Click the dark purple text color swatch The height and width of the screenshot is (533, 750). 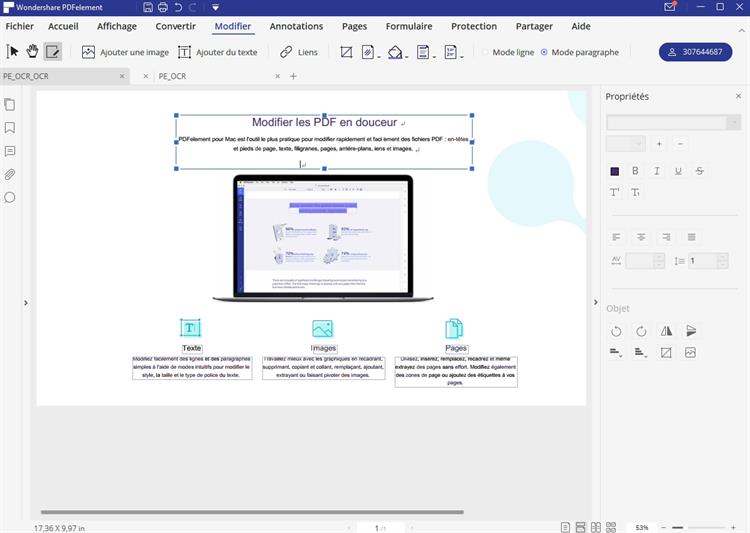point(615,171)
